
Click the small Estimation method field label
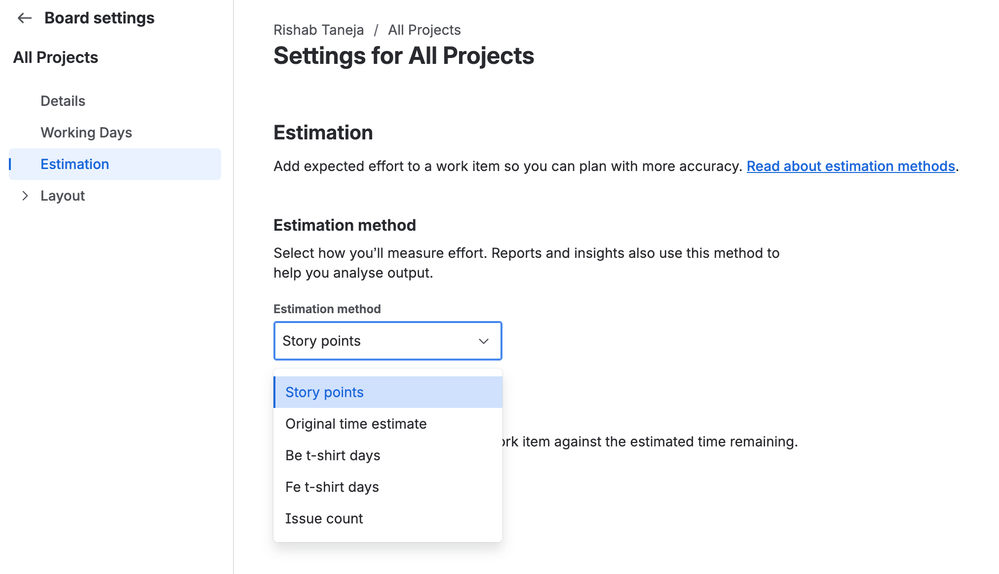pyautogui.click(x=327, y=309)
